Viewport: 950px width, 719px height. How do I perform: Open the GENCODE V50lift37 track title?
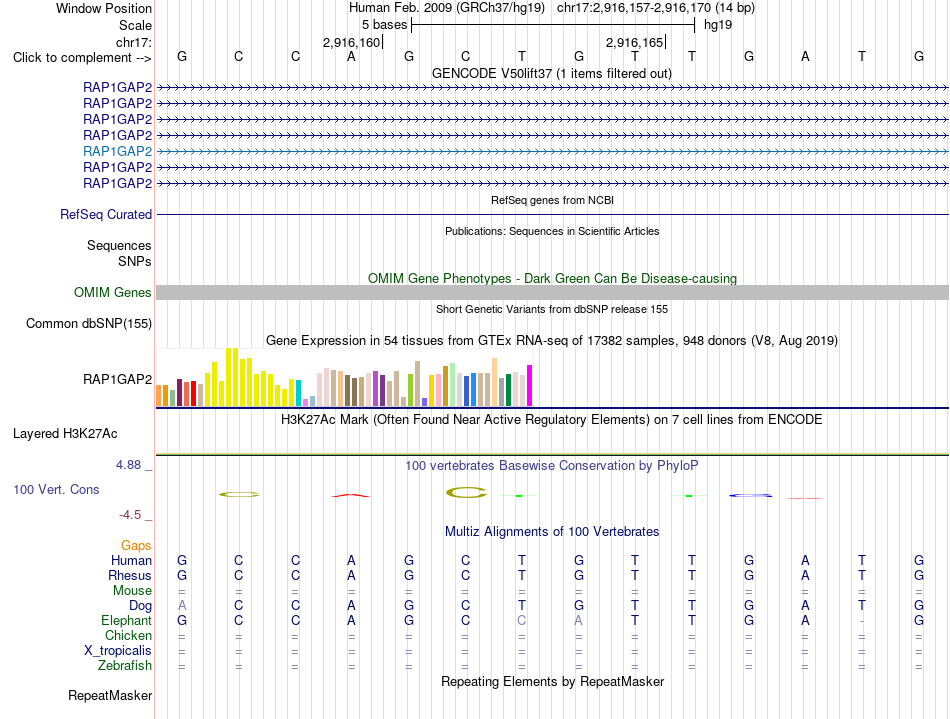552,73
